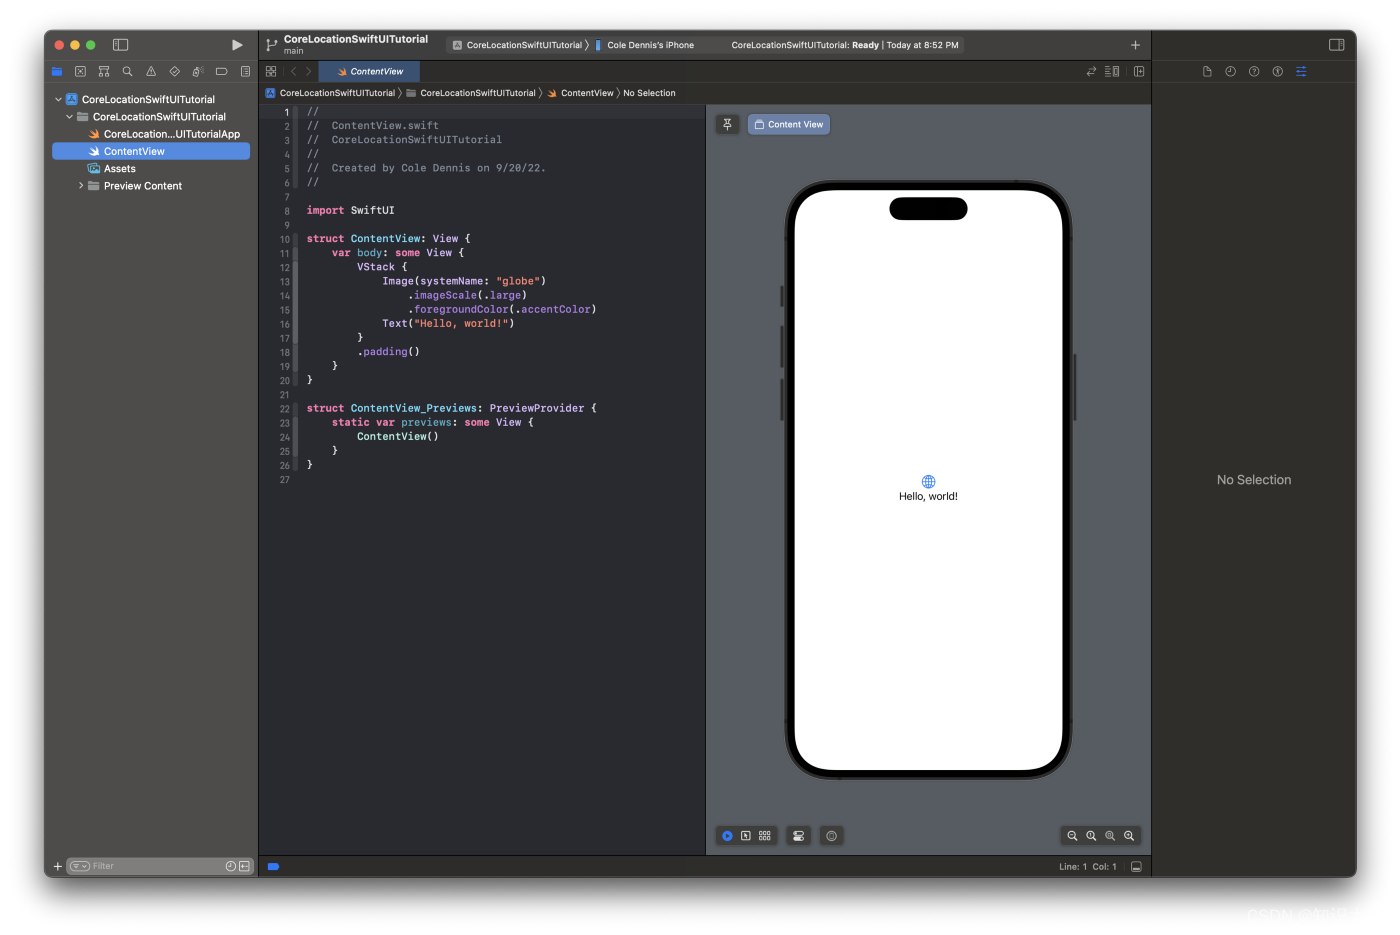Select the Content View preview button
Screen dimensions: 1400x935
click(788, 124)
